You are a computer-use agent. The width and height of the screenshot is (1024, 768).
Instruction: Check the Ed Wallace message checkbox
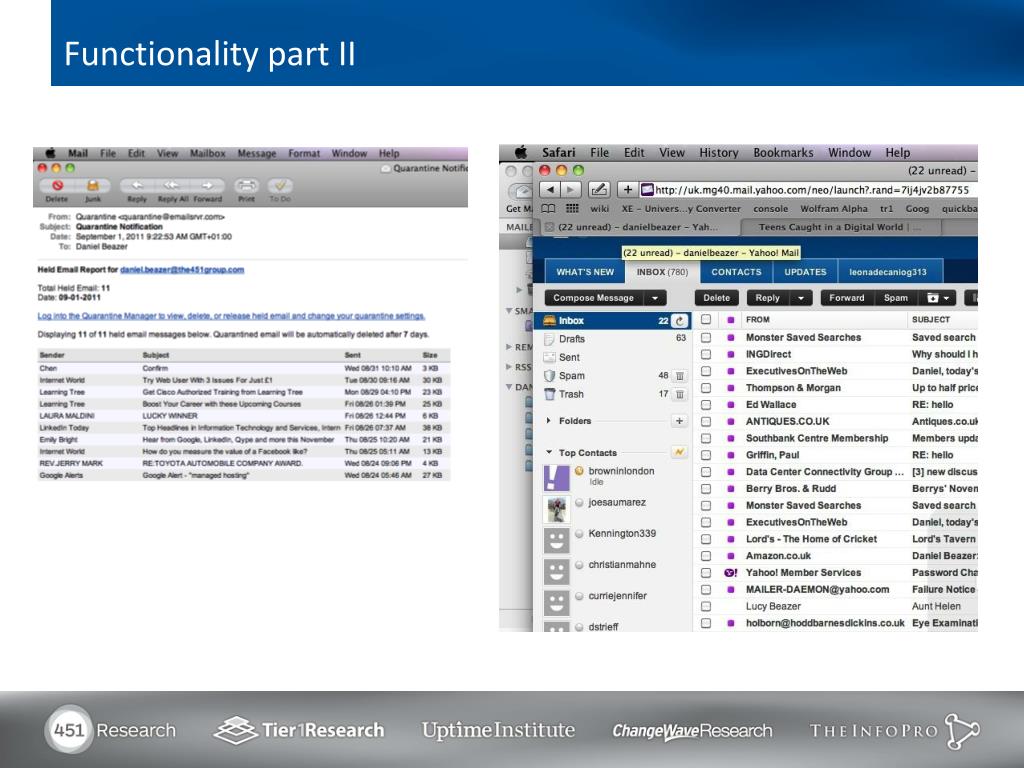point(706,405)
